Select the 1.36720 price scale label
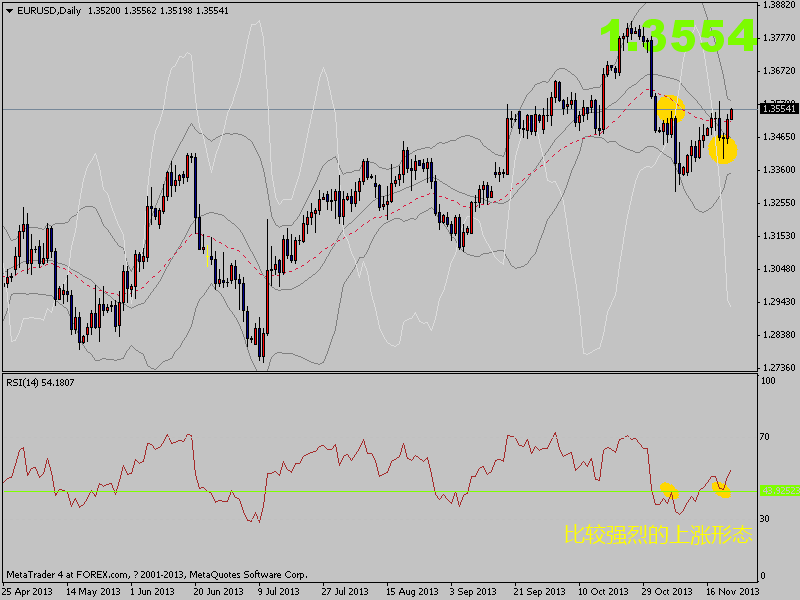800x600 pixels. point(779,71)
